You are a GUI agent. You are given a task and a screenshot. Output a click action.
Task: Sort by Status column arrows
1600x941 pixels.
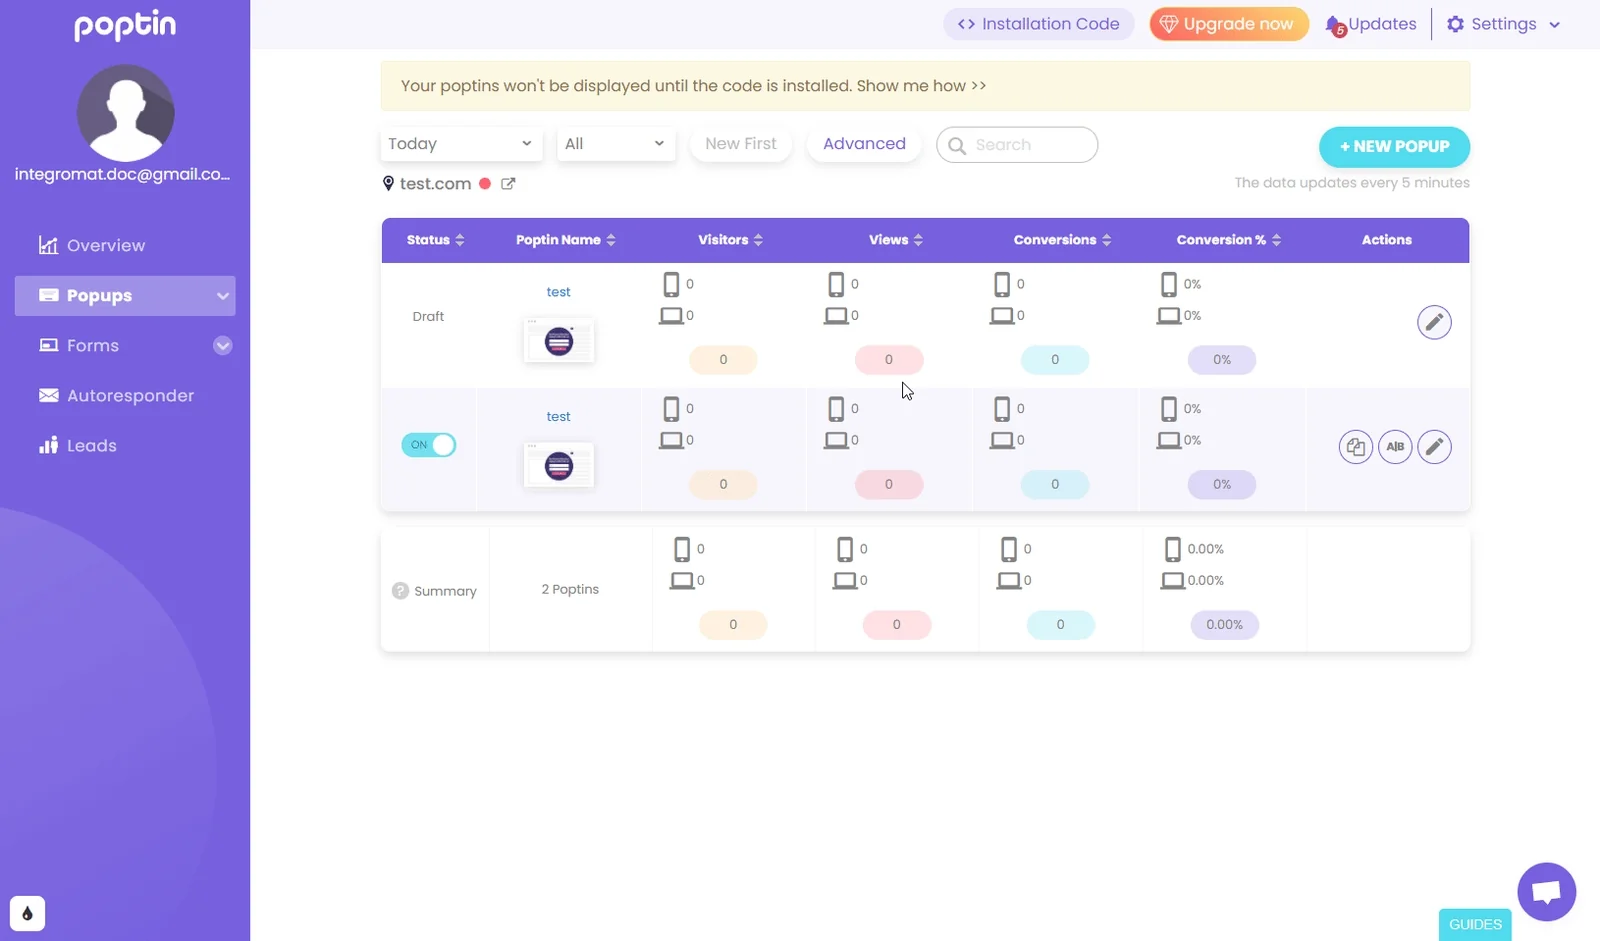460,240
